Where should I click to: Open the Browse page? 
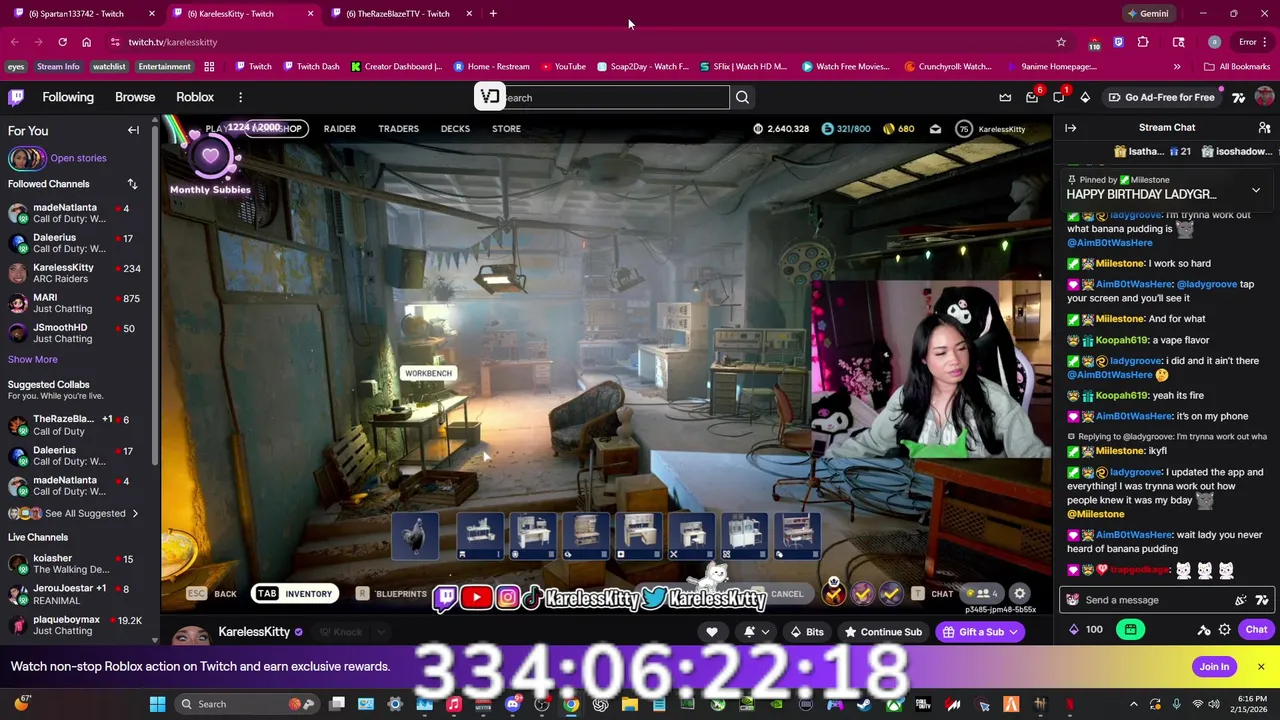tap(135, 97)
